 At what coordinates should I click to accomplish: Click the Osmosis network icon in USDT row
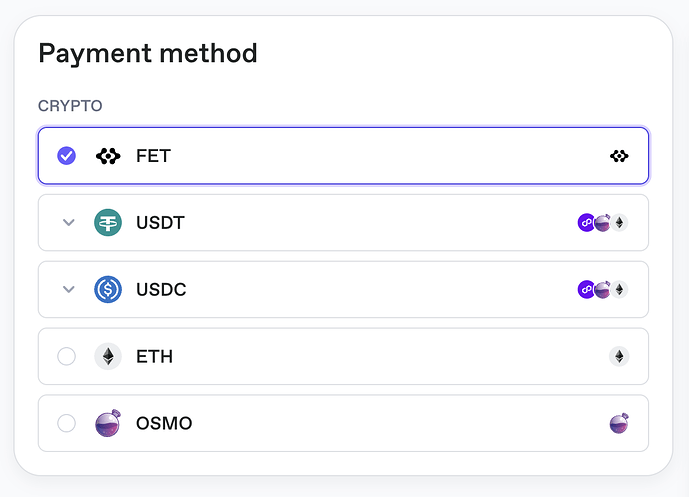point(602,223)
